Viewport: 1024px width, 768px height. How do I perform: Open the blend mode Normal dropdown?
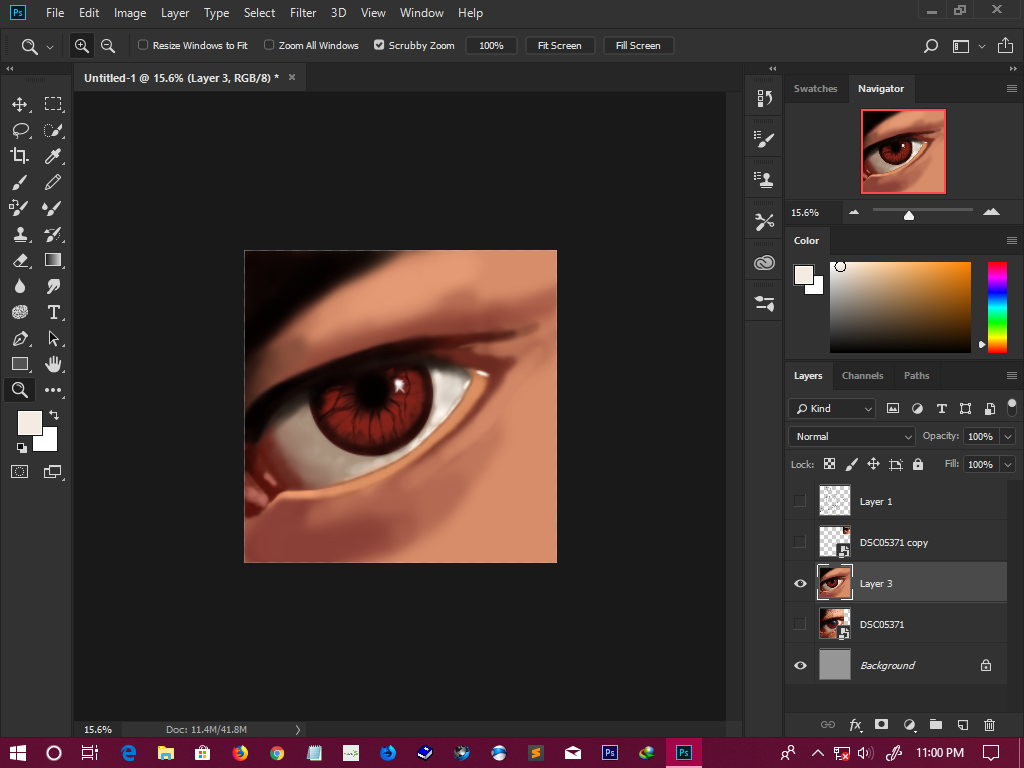click(852, 436)
